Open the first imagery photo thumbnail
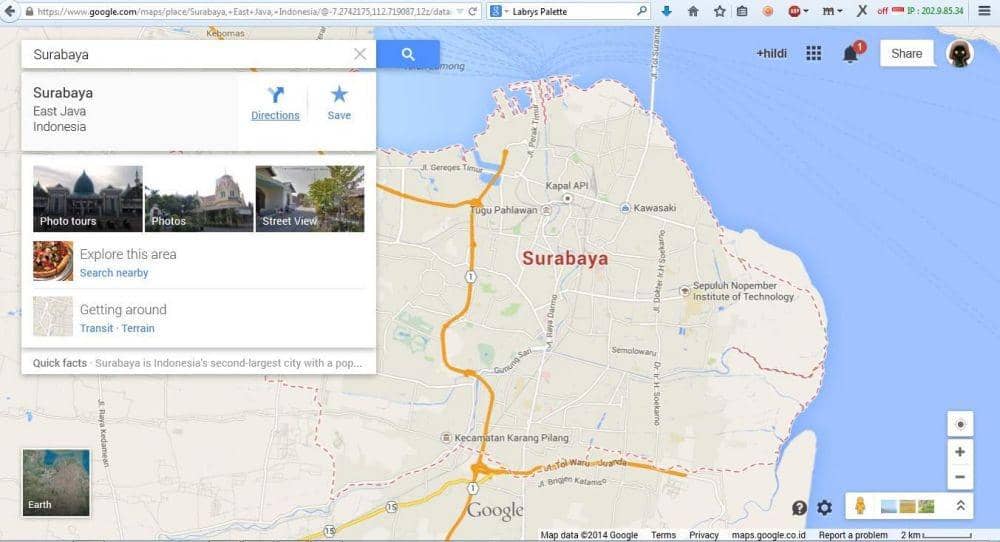This screenshot has height=542, width=1000. [888, 507]
